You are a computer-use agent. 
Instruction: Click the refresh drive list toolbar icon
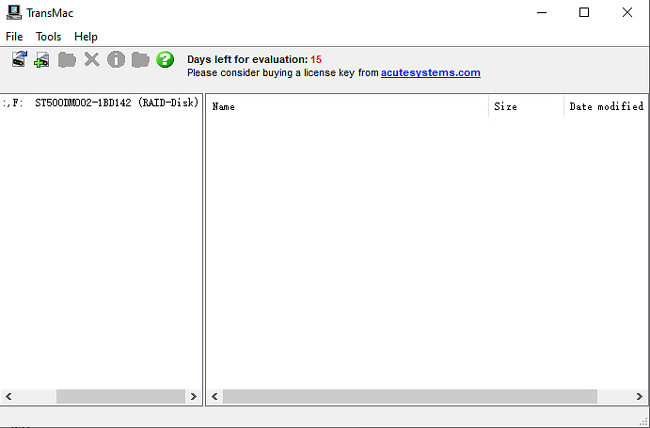19,60
